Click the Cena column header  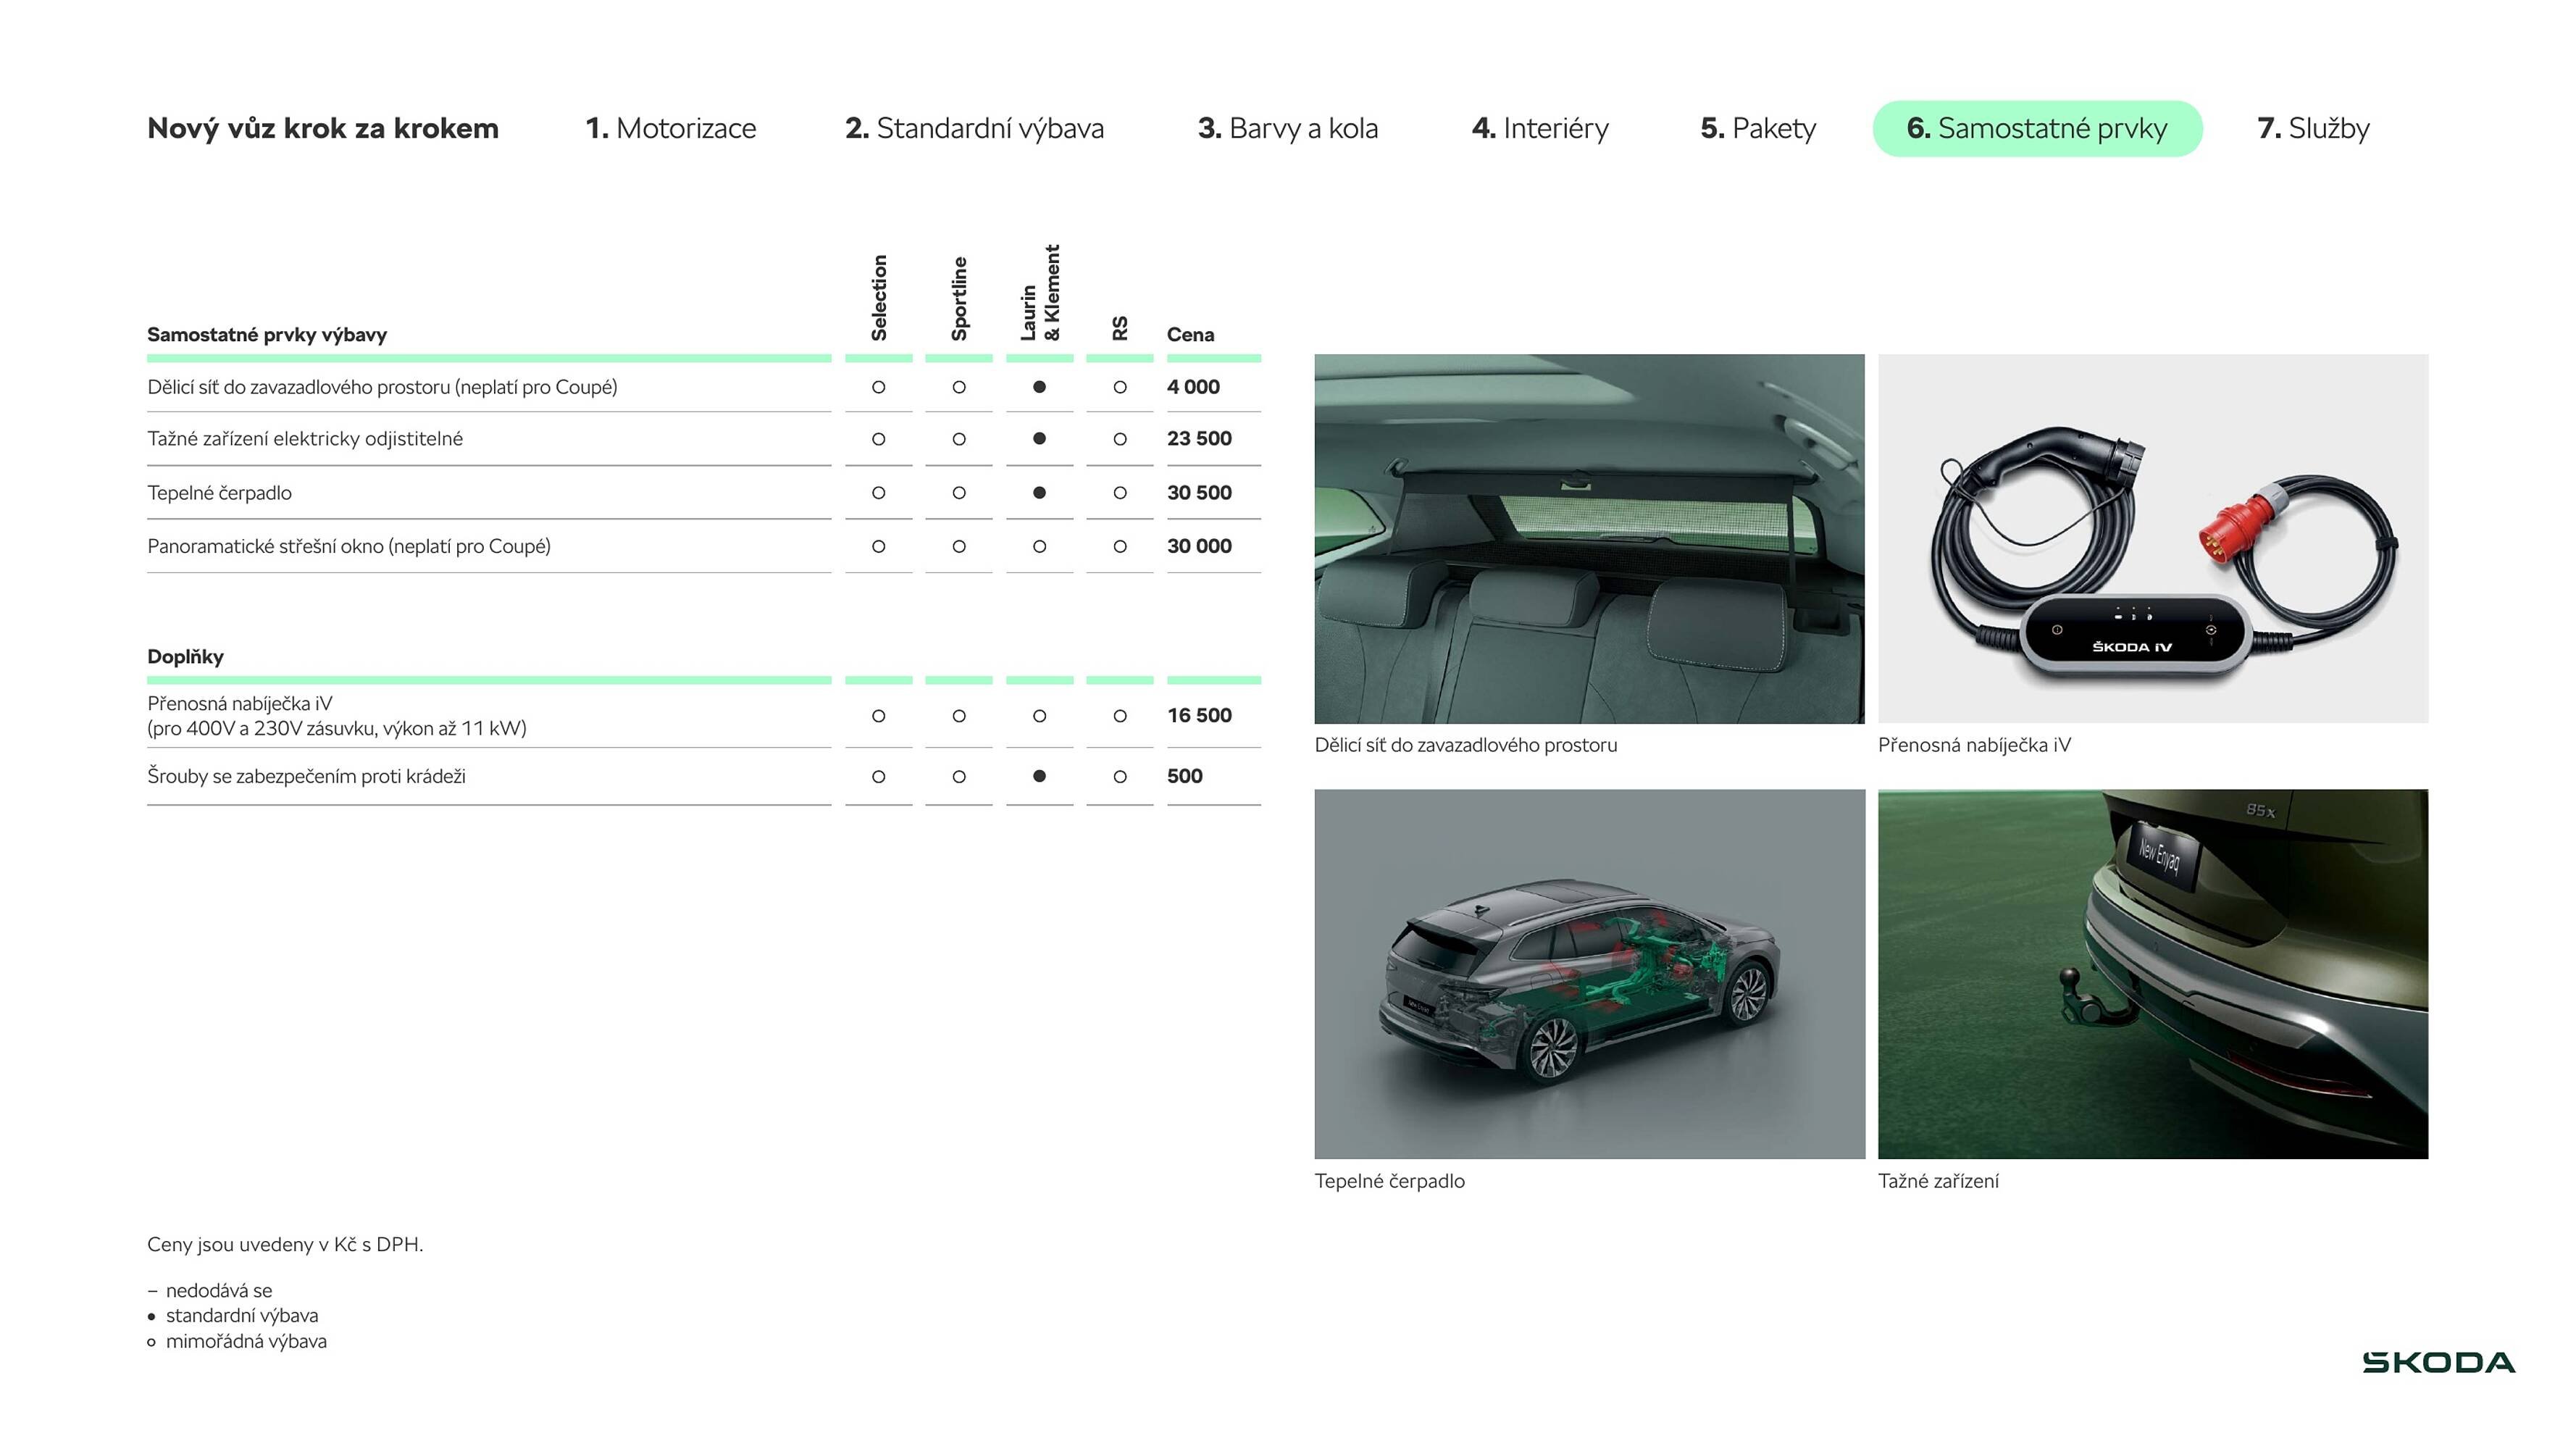coord(1190,335)
